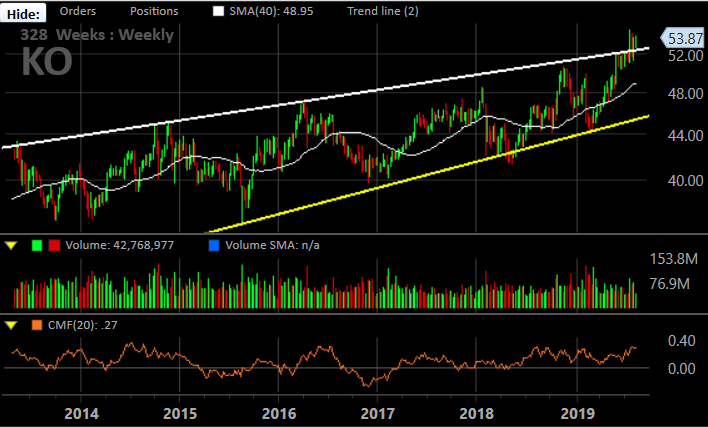
Task: Click the white SMA(40) color swatch
Action: 219,11
